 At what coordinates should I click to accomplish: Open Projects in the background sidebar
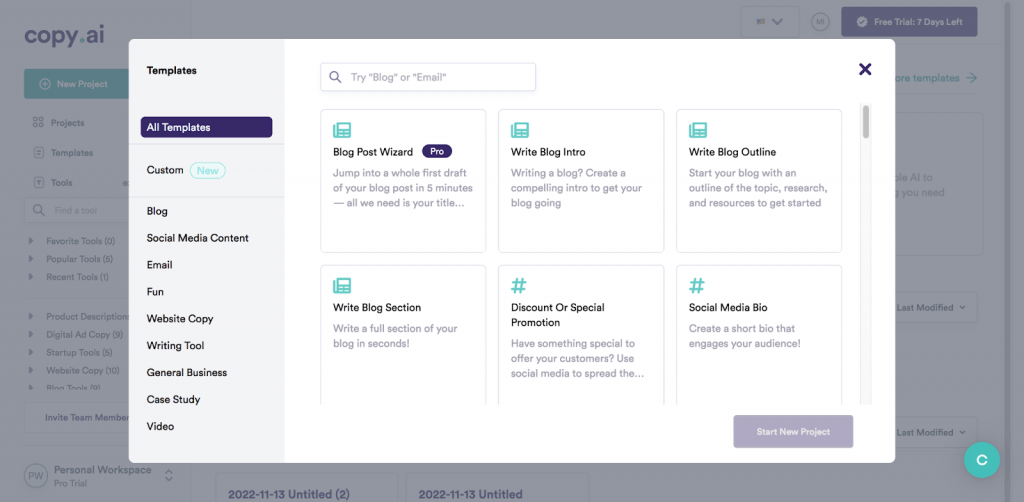67,123
